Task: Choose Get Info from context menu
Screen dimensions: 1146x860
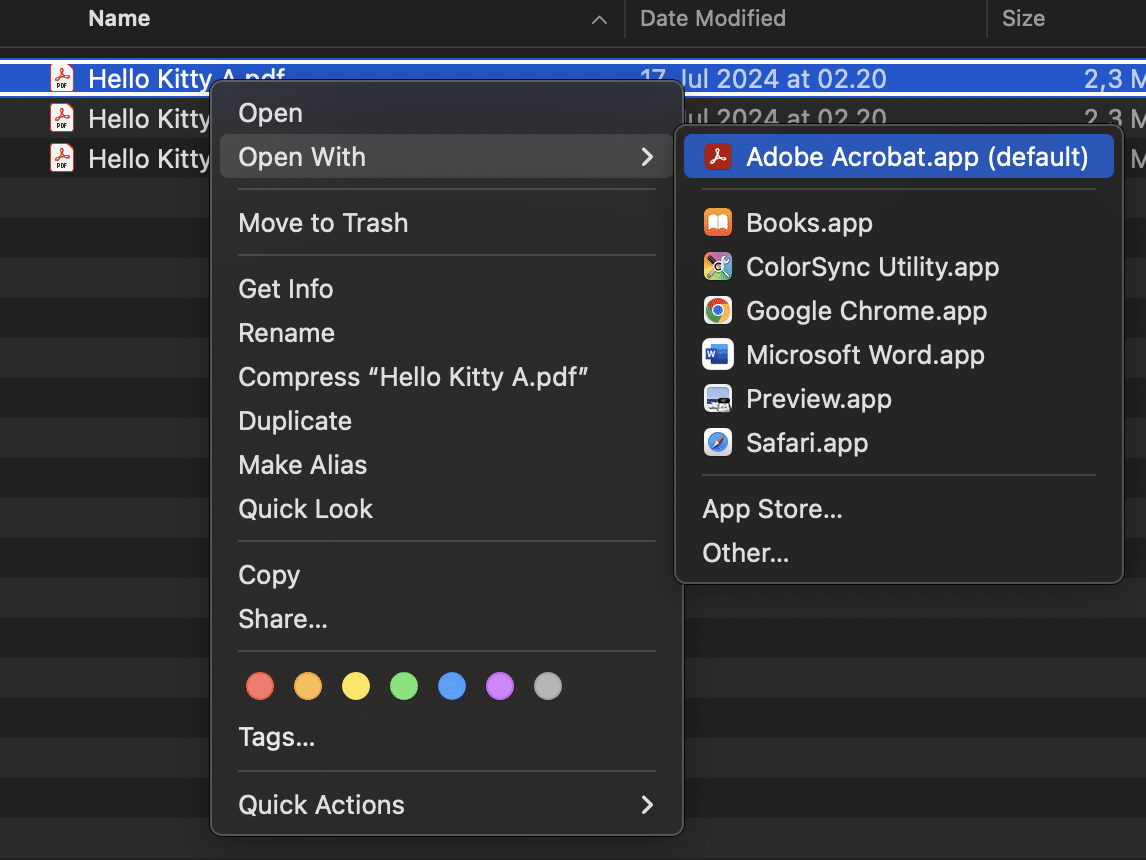Action: coord(286,289)
